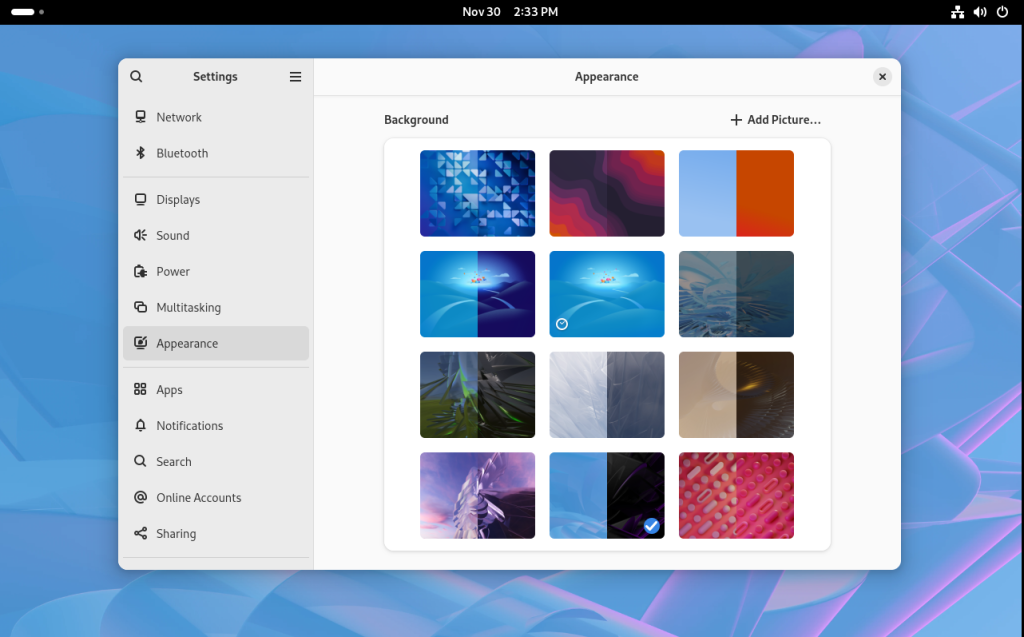Choose the blue and orange split wallpaper
The width and height of the screenshot is (1024, 637).
coord(736,193)
